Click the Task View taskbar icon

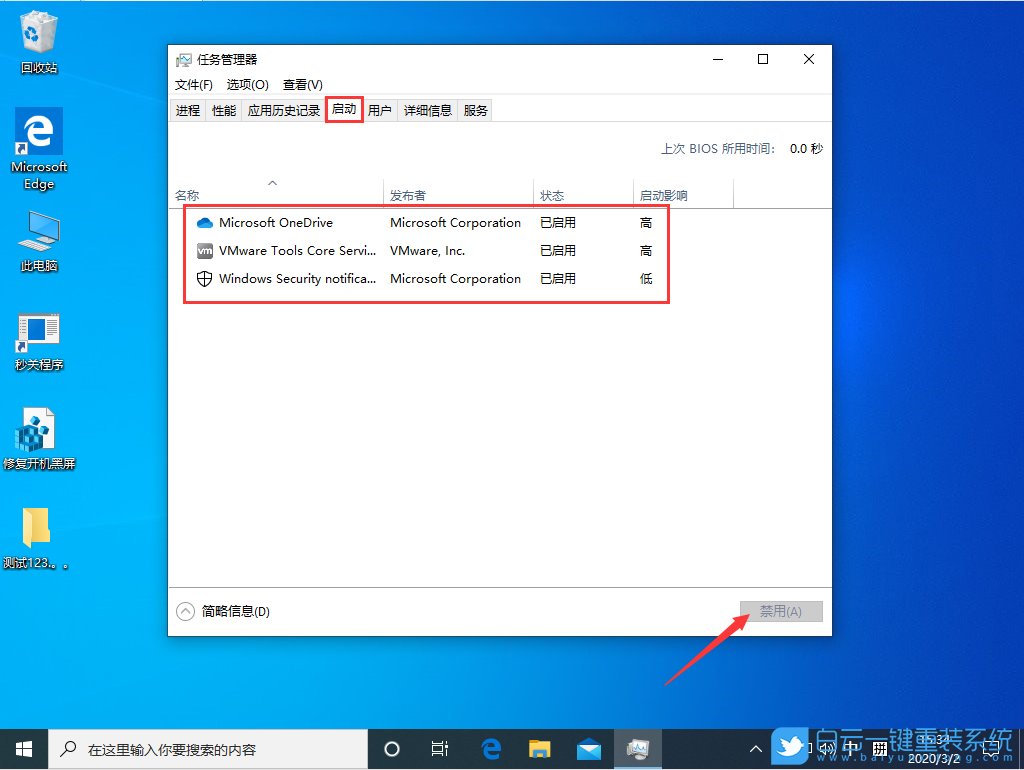point(440,748)
